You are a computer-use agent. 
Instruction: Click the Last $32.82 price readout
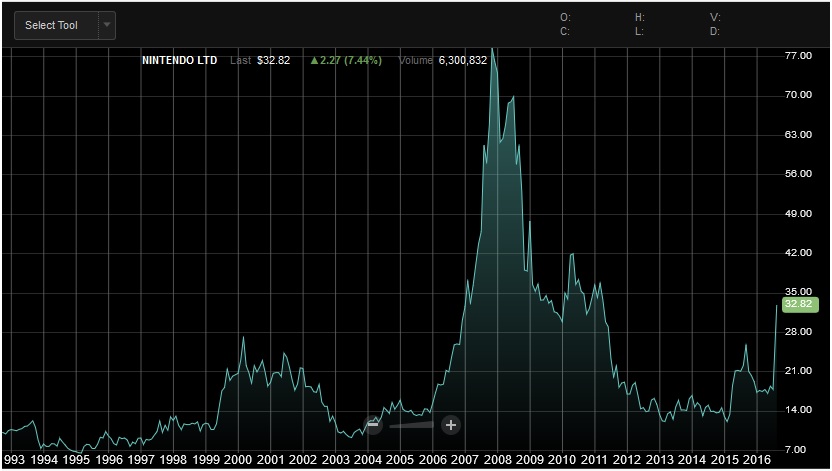point(260,60)
